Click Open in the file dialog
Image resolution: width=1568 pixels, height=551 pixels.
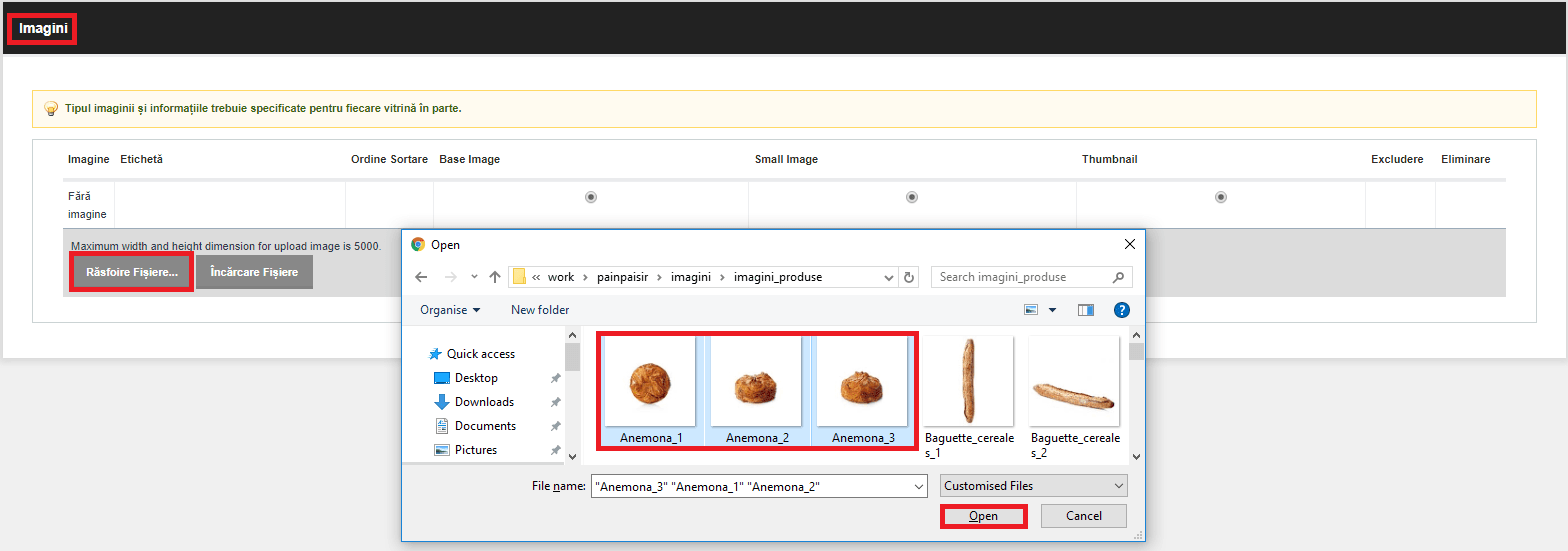coord(983,516)
